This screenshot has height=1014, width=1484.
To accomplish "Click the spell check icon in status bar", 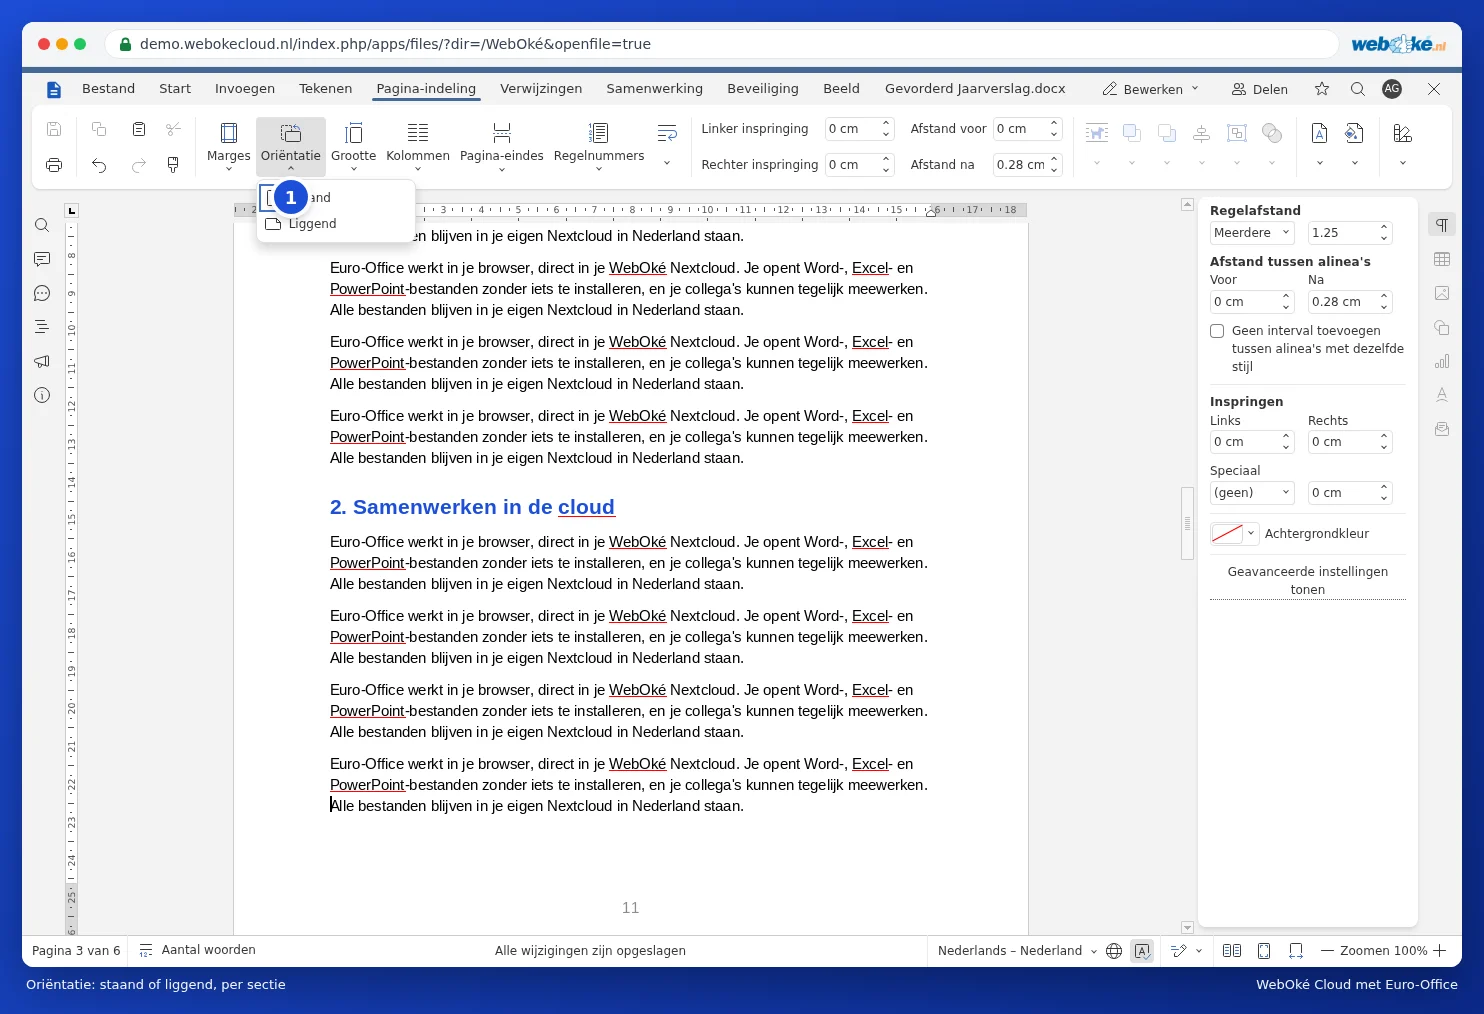I will pos(1142,951).
